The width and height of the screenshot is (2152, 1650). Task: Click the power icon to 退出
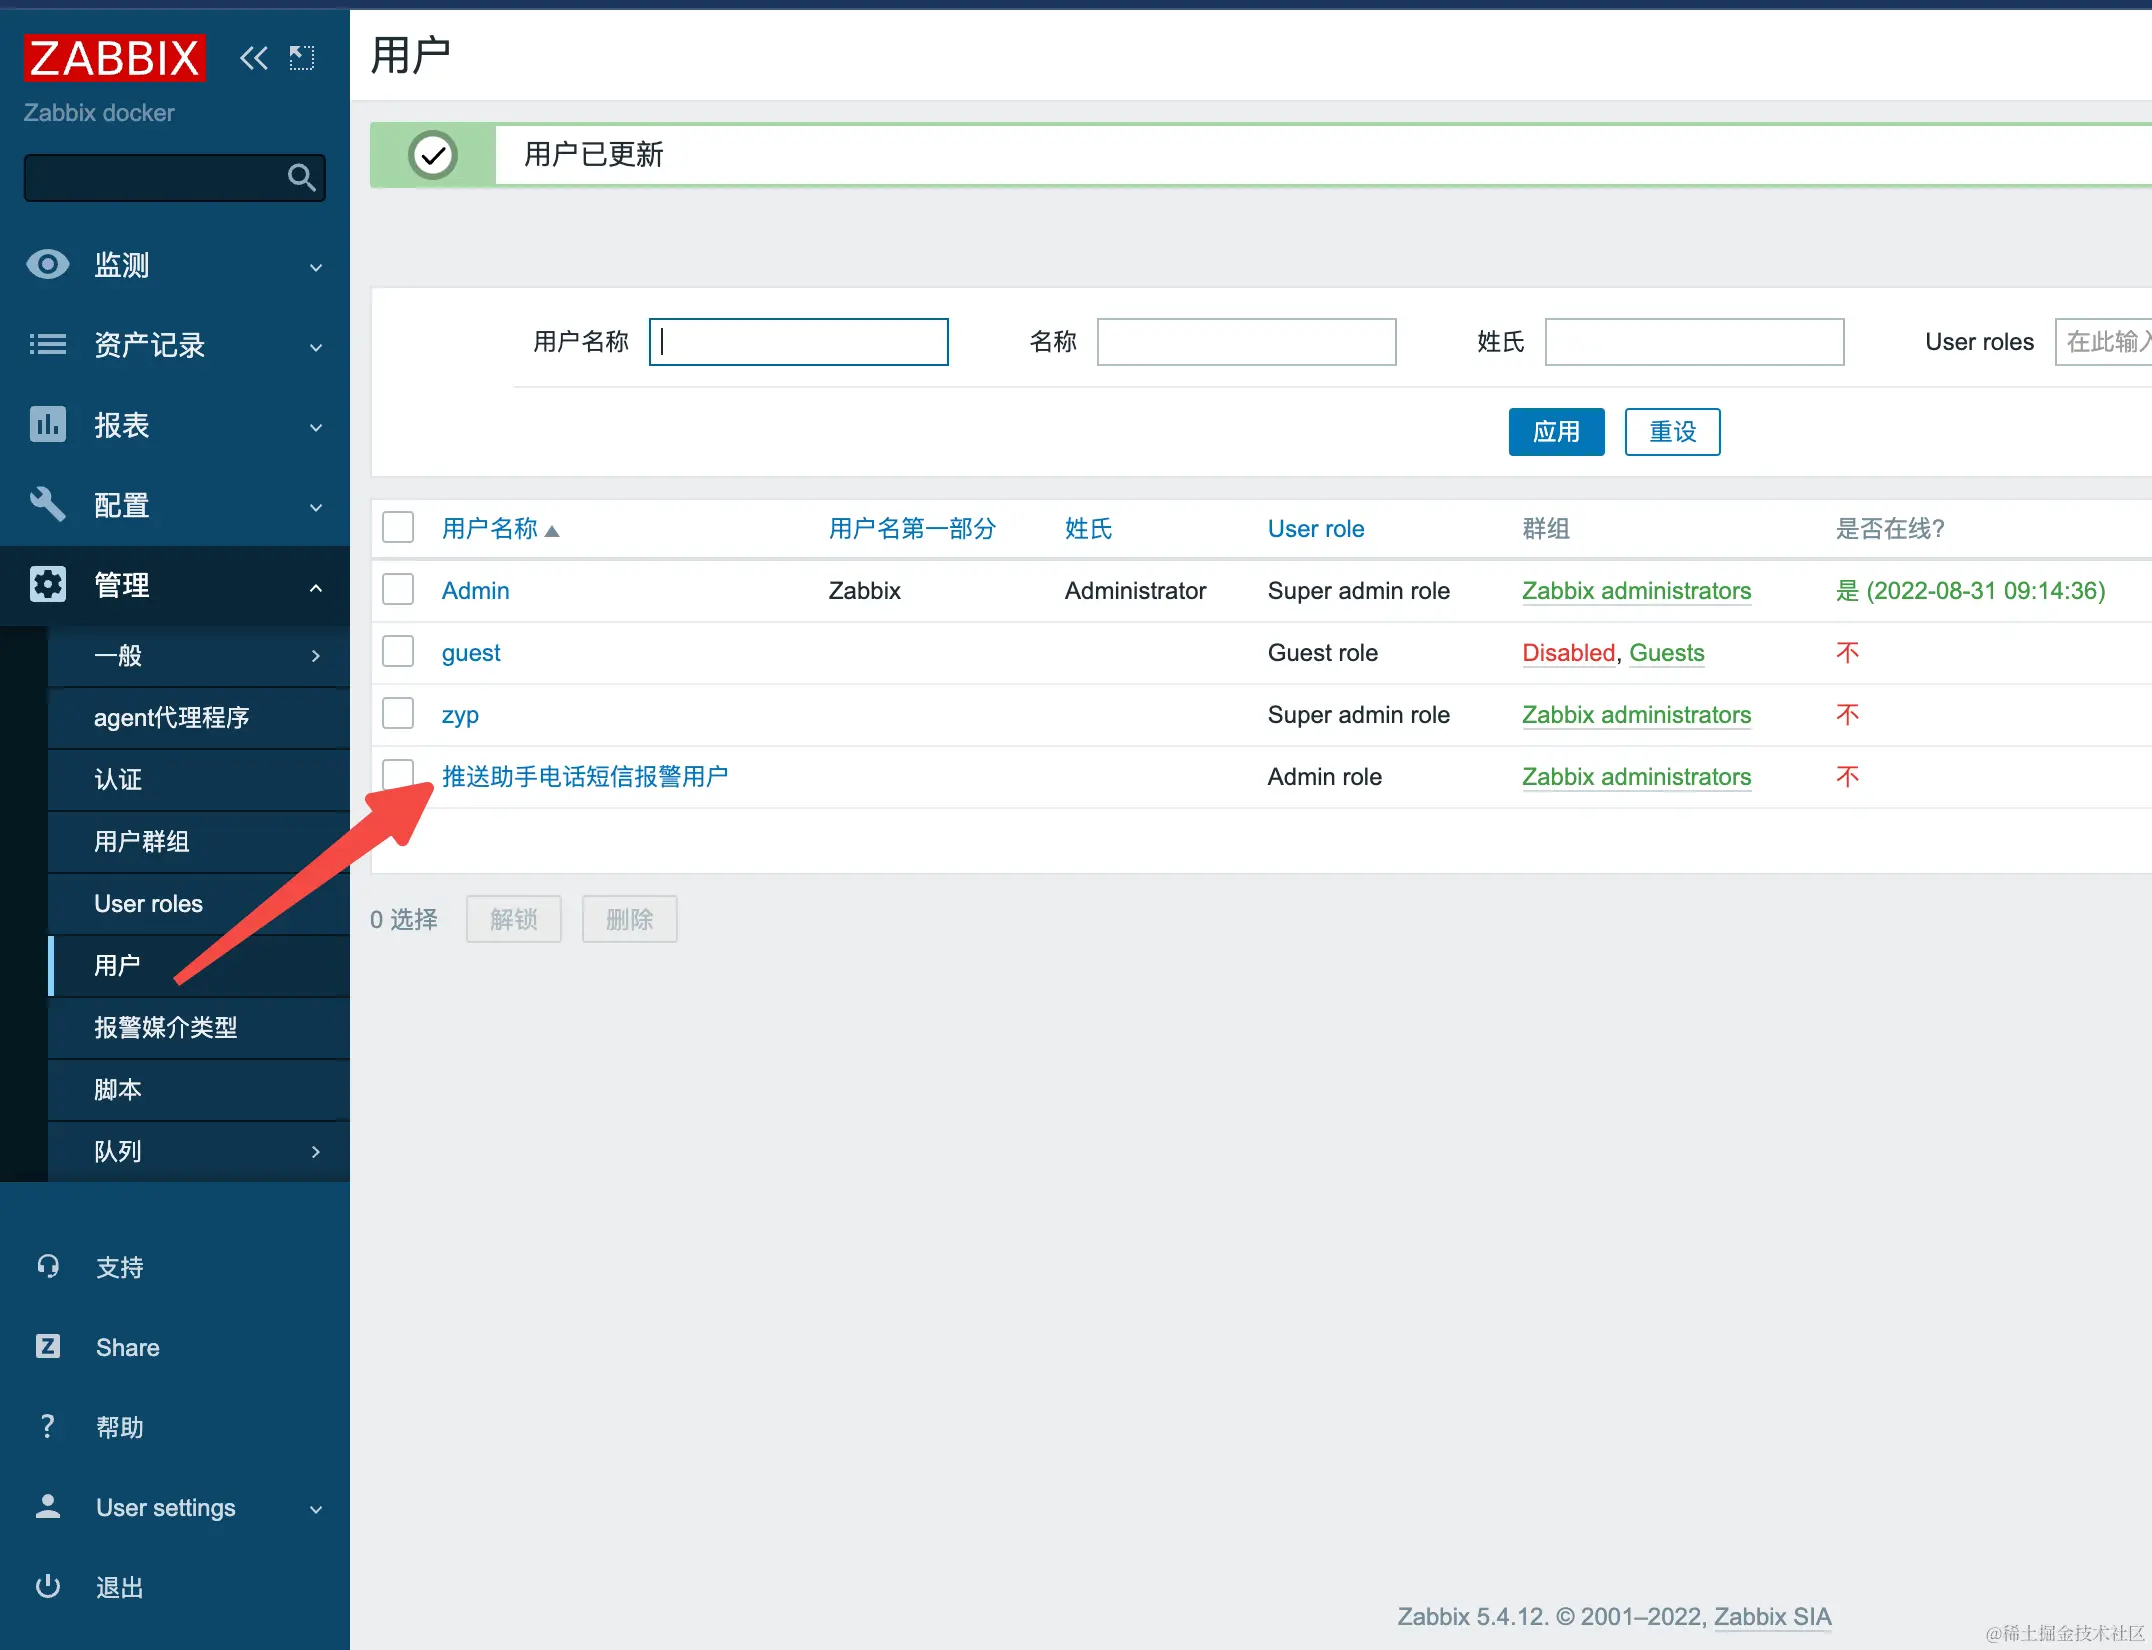point(47,1587)
